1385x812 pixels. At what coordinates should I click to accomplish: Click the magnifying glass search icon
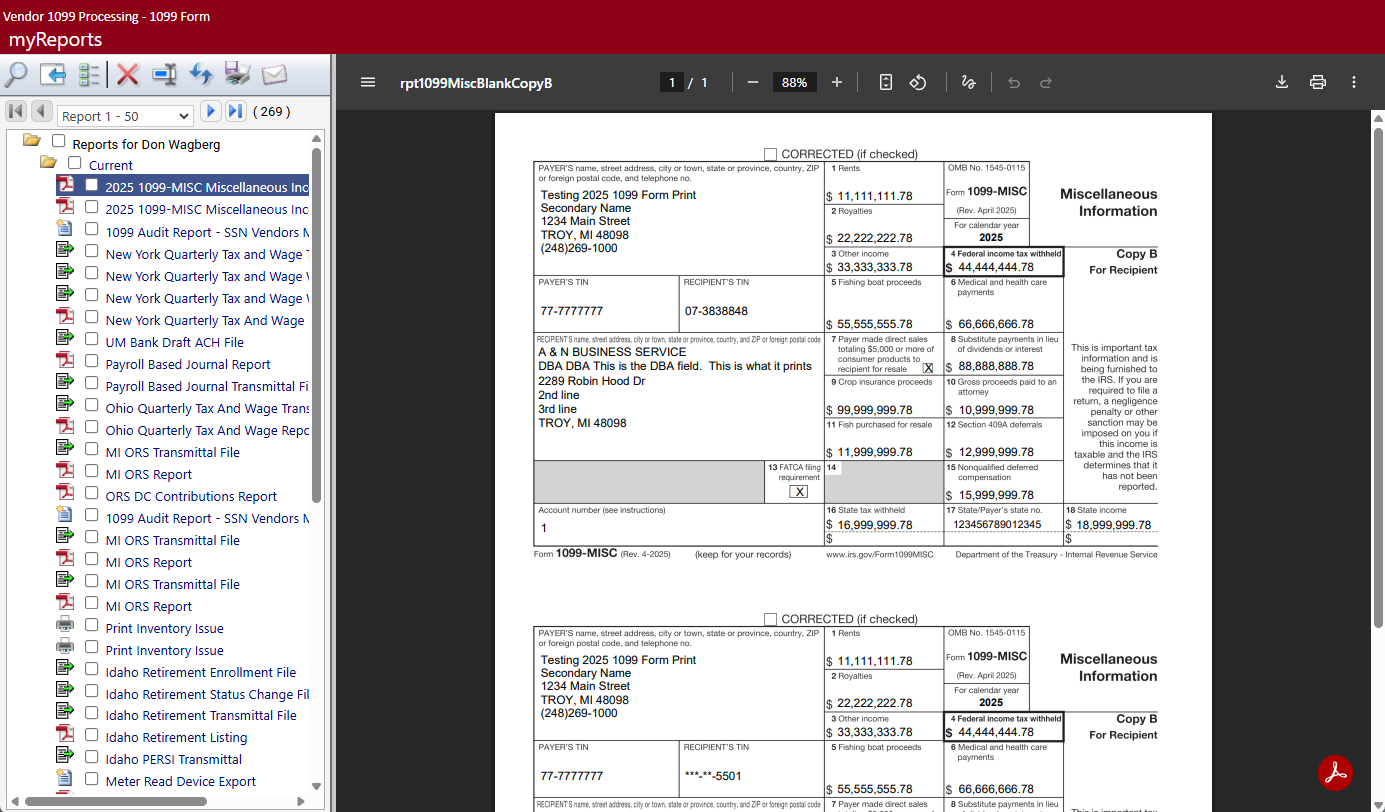tap(17, 75)
